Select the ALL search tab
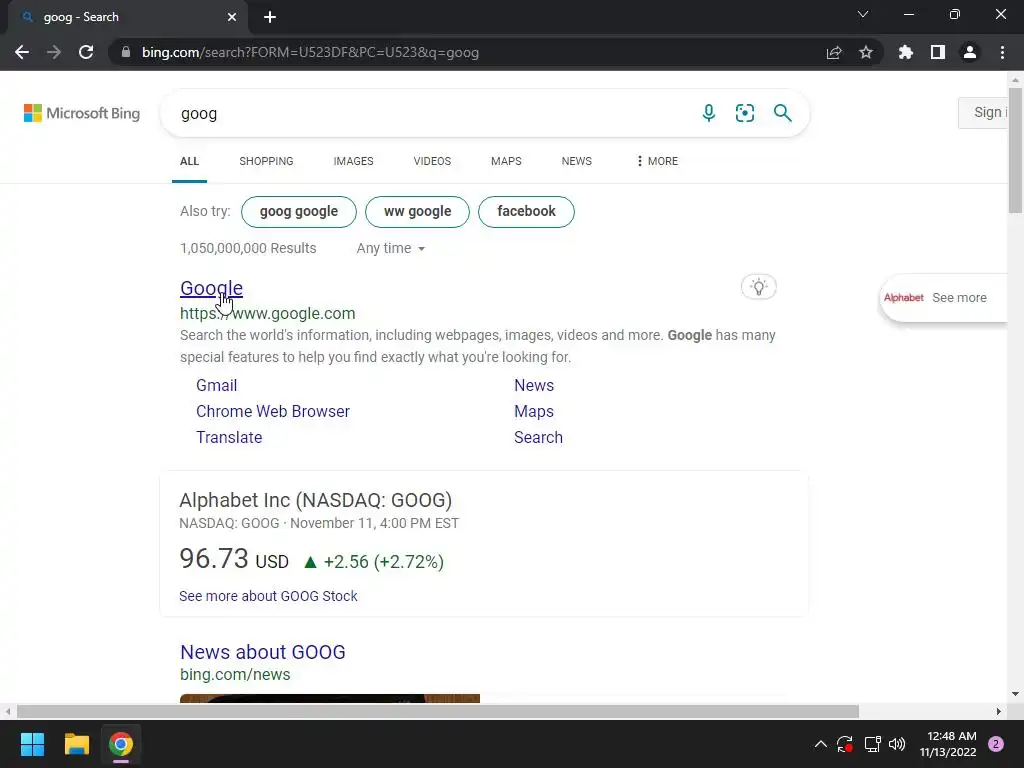 tap(189, 161)
